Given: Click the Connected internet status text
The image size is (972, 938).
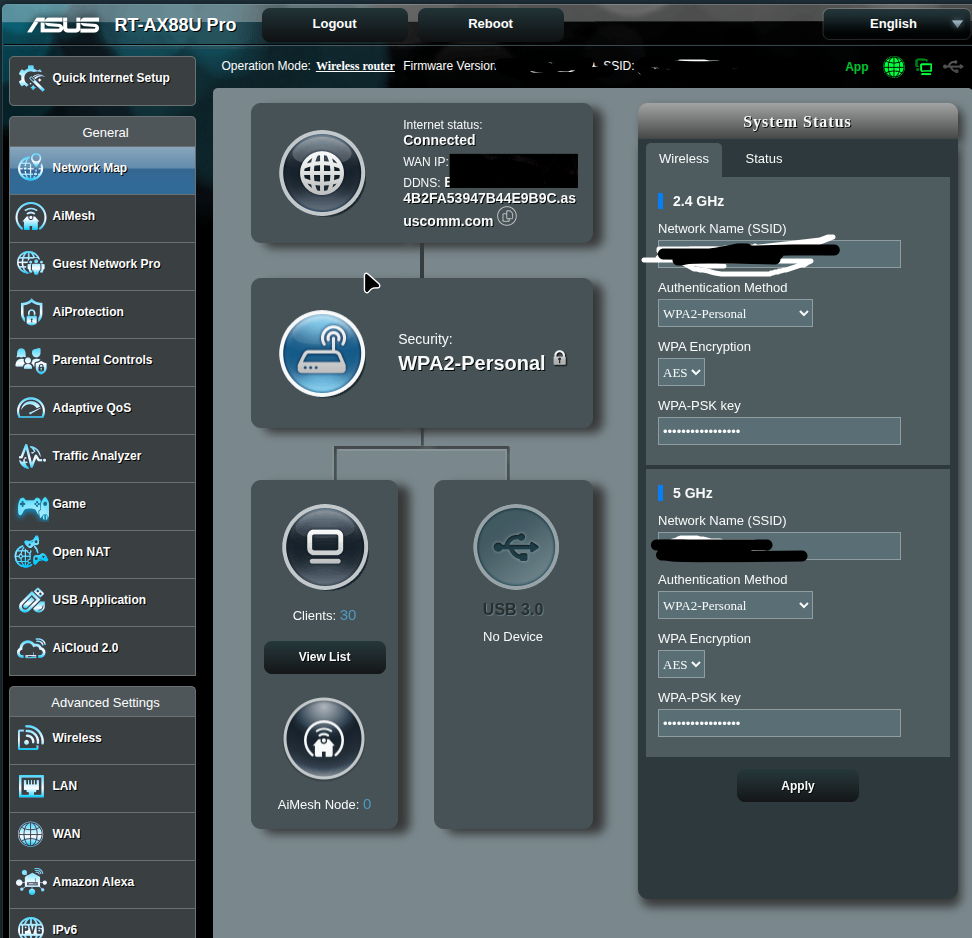Looking at the screenshot, I should [x=439, y=141].
